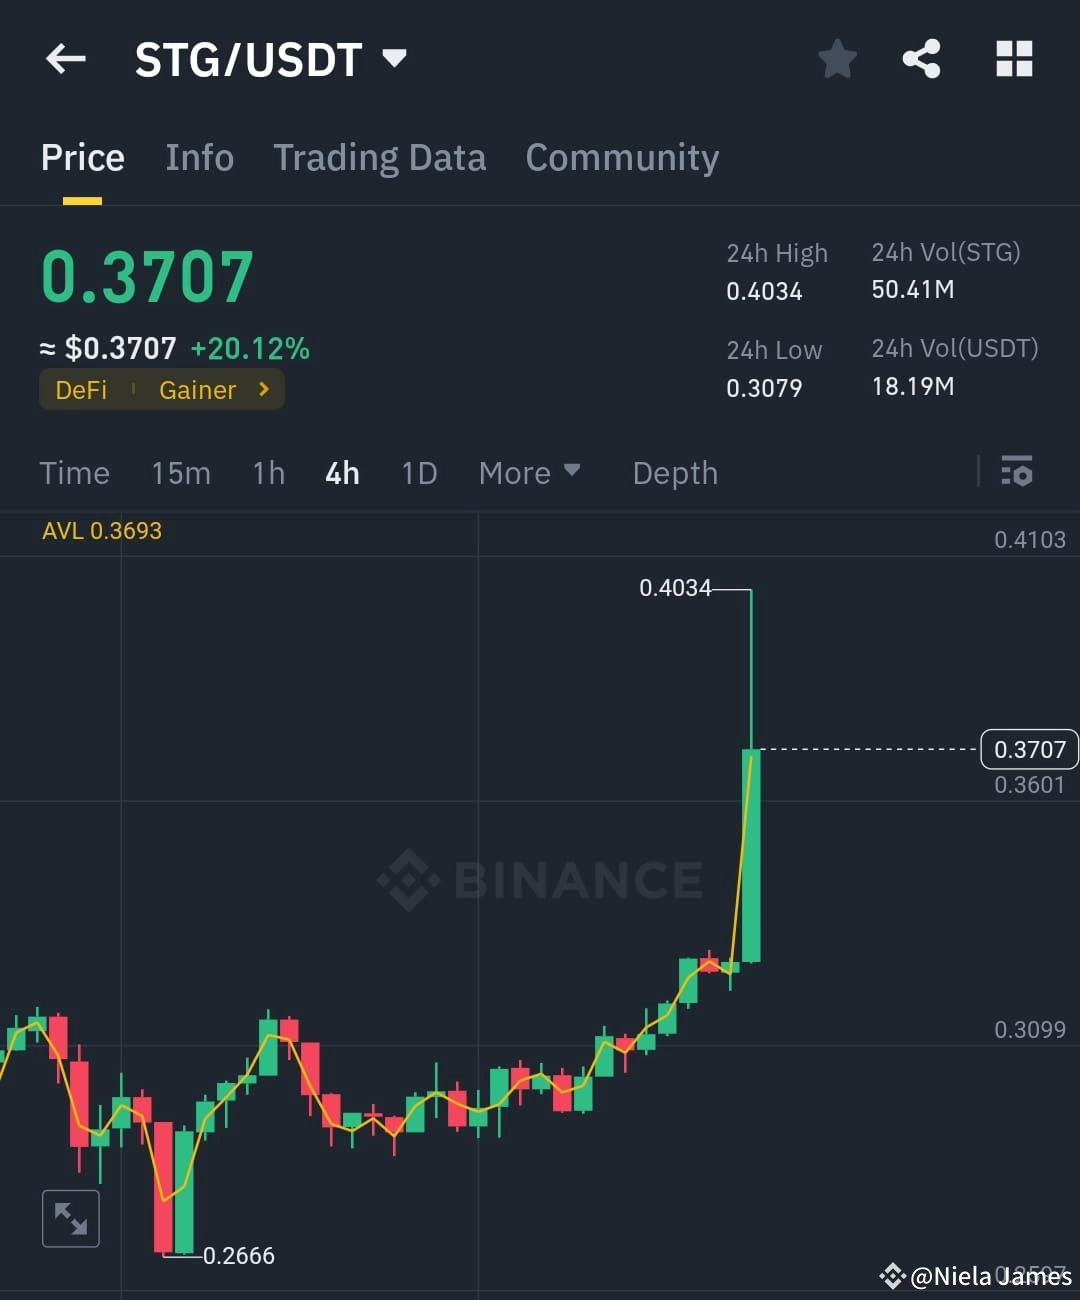The width and height of the screenshot is (1080, 1300).
Task: Expand the chart to fullscreen
Action: pyautogui.click(x=70, y=1218)
